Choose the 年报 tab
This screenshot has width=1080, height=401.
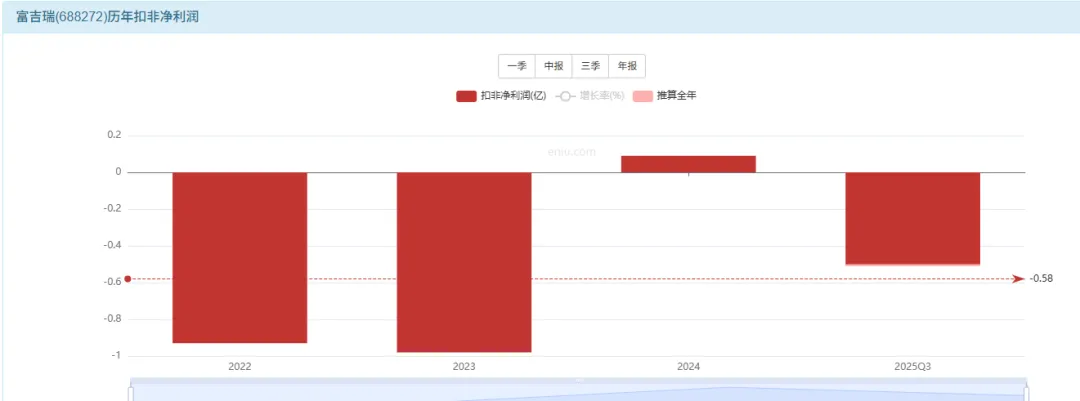[627, 66]
